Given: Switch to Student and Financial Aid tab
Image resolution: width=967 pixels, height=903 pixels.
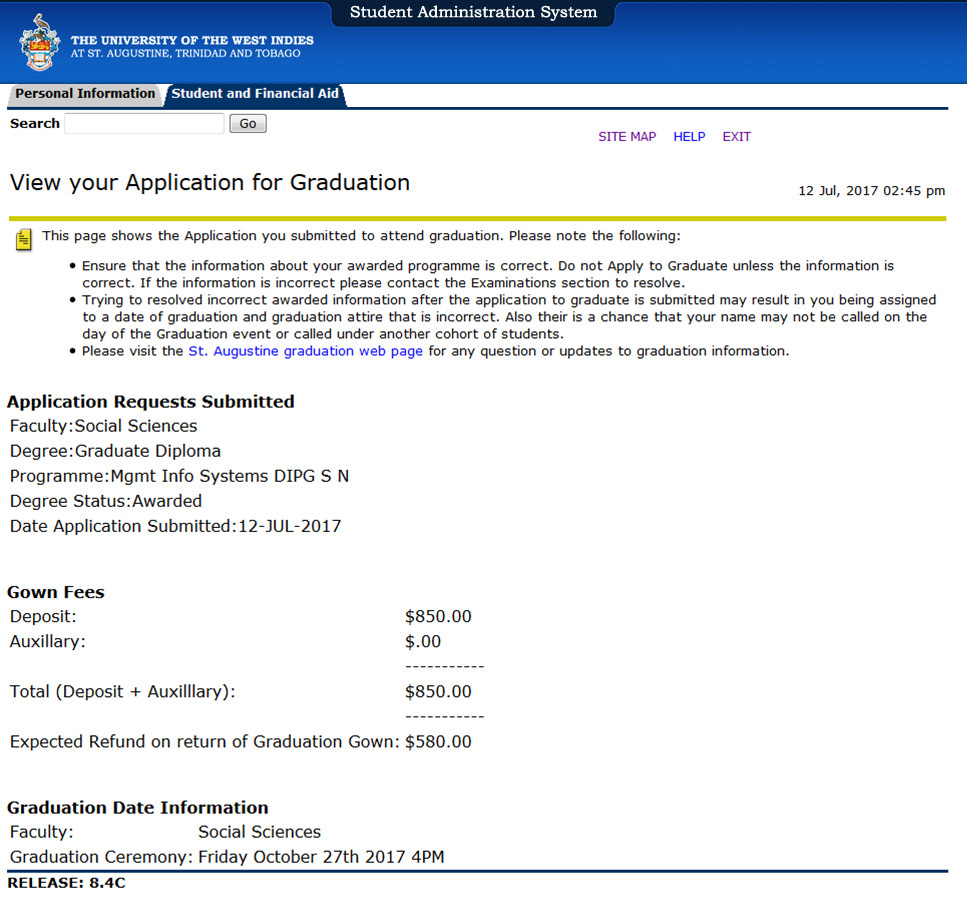Looking at the screenshot, I should pyautogui.click(x=255, y=94).
